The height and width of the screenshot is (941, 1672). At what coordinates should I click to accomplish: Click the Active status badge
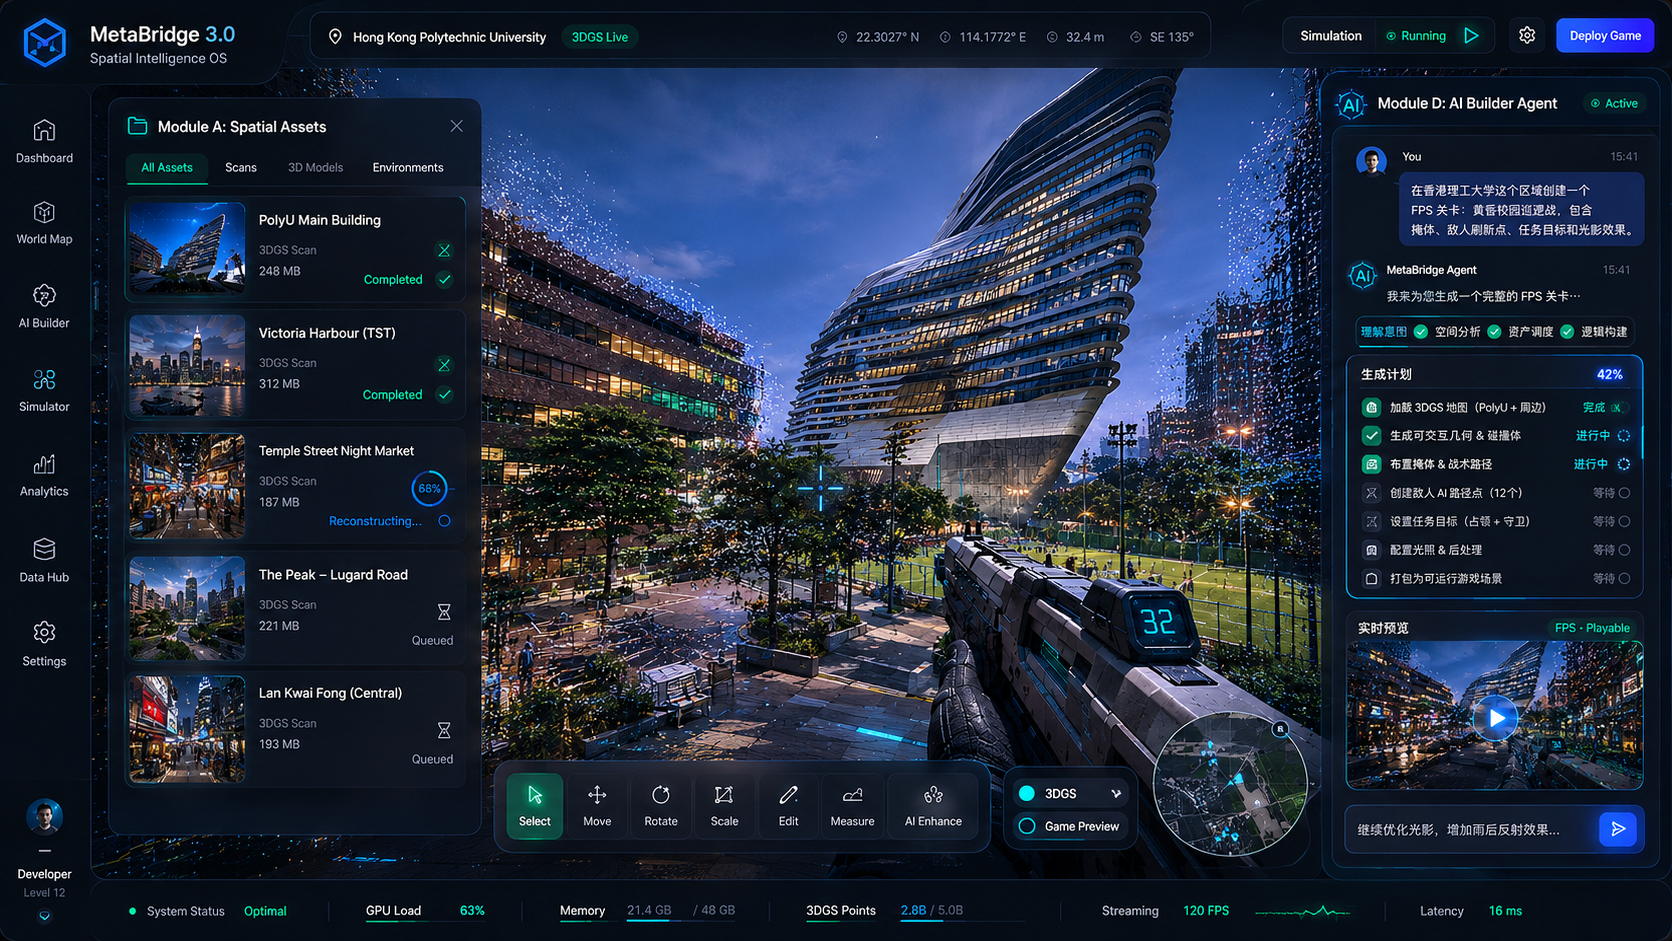click(x=1614, y=103)
